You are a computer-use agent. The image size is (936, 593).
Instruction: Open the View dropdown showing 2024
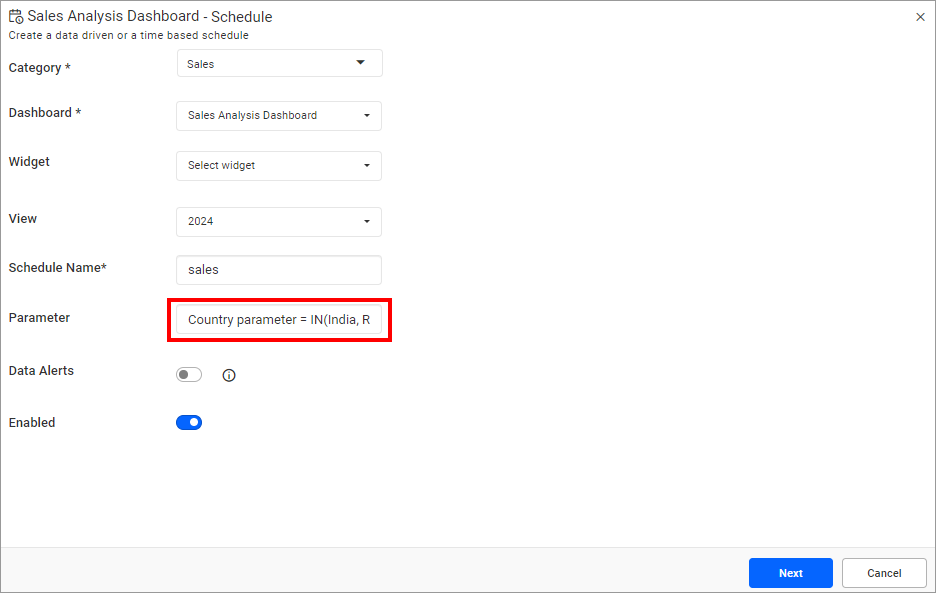pyautogui.click(x=279, y=221)
